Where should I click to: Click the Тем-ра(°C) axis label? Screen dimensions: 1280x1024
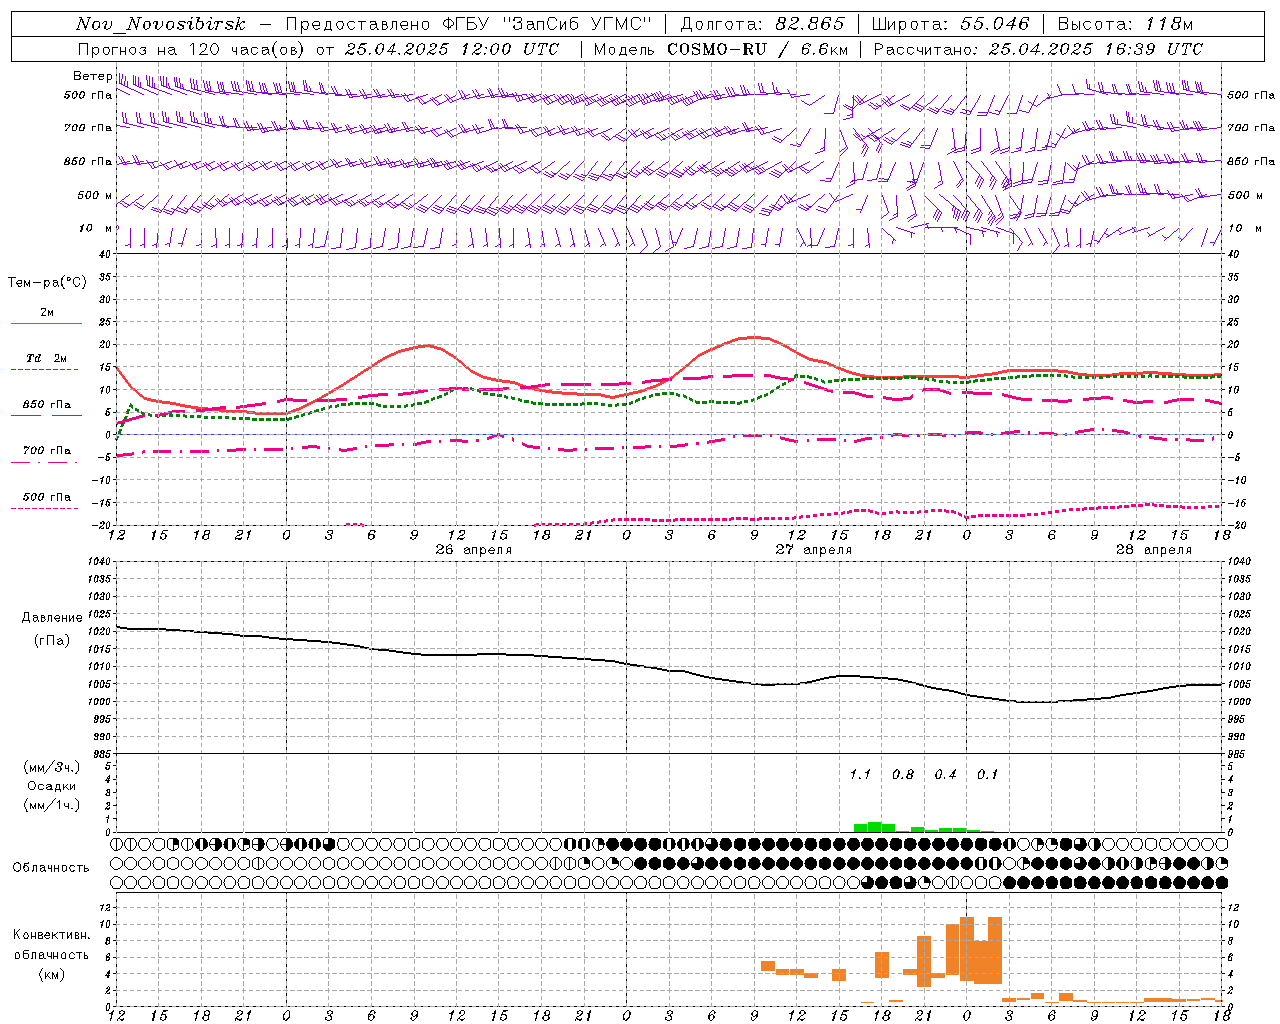click(47, 283)
